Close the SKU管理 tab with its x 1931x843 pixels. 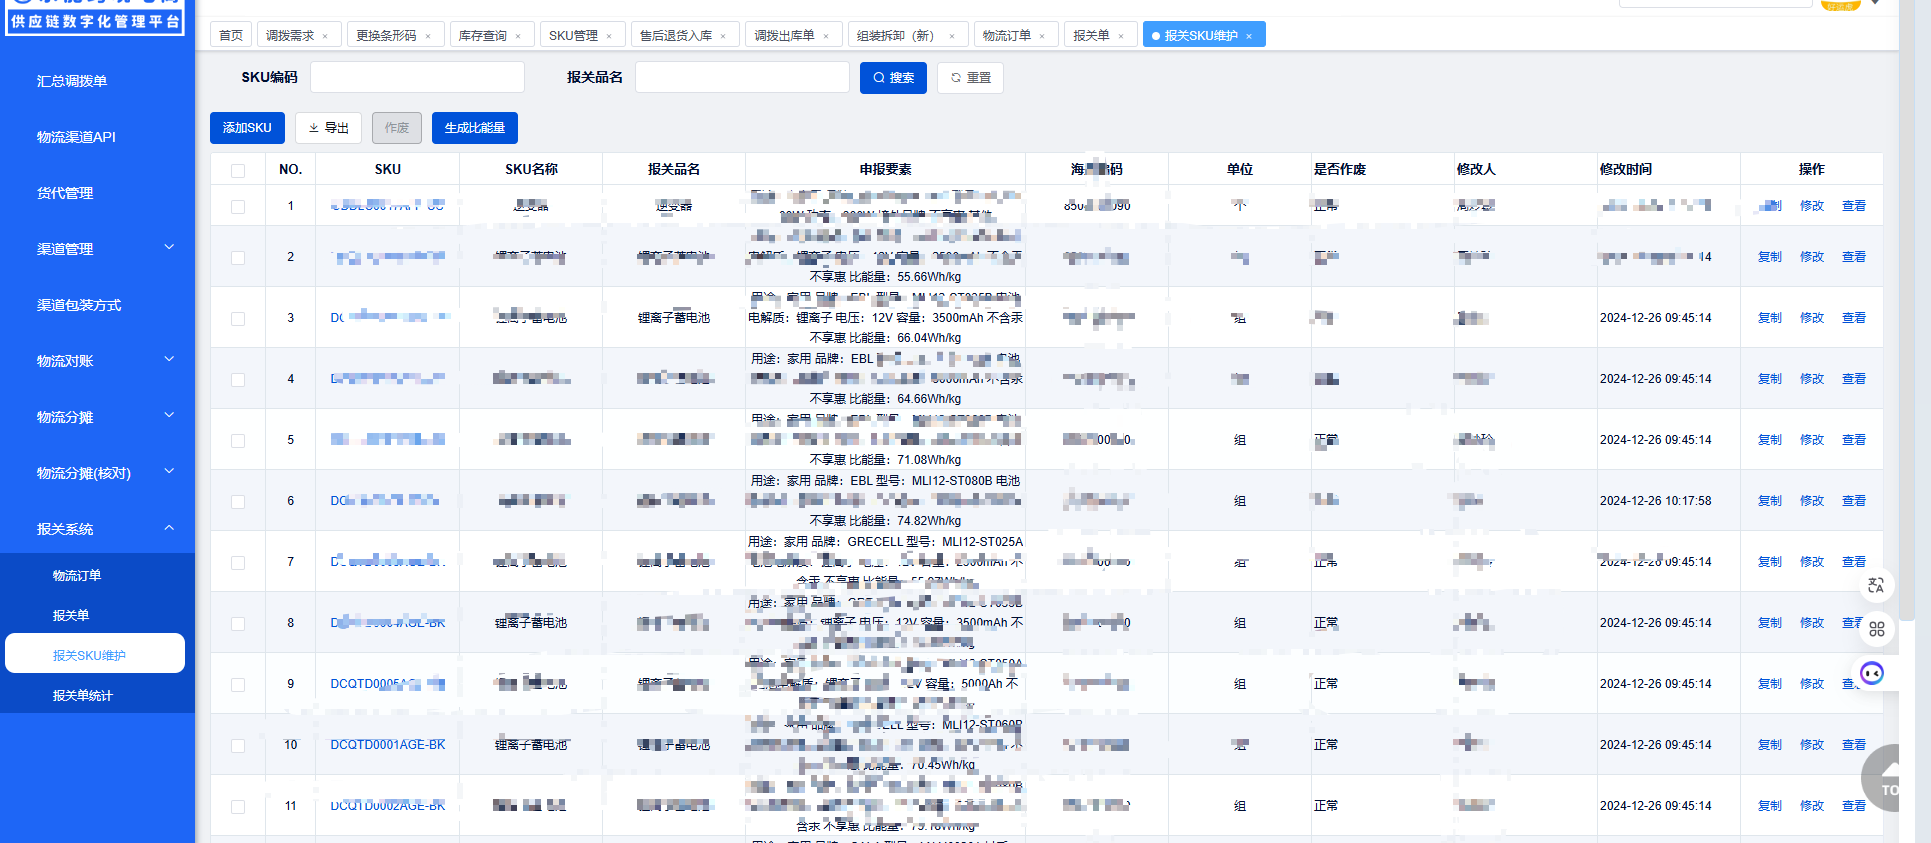[609, 36]
